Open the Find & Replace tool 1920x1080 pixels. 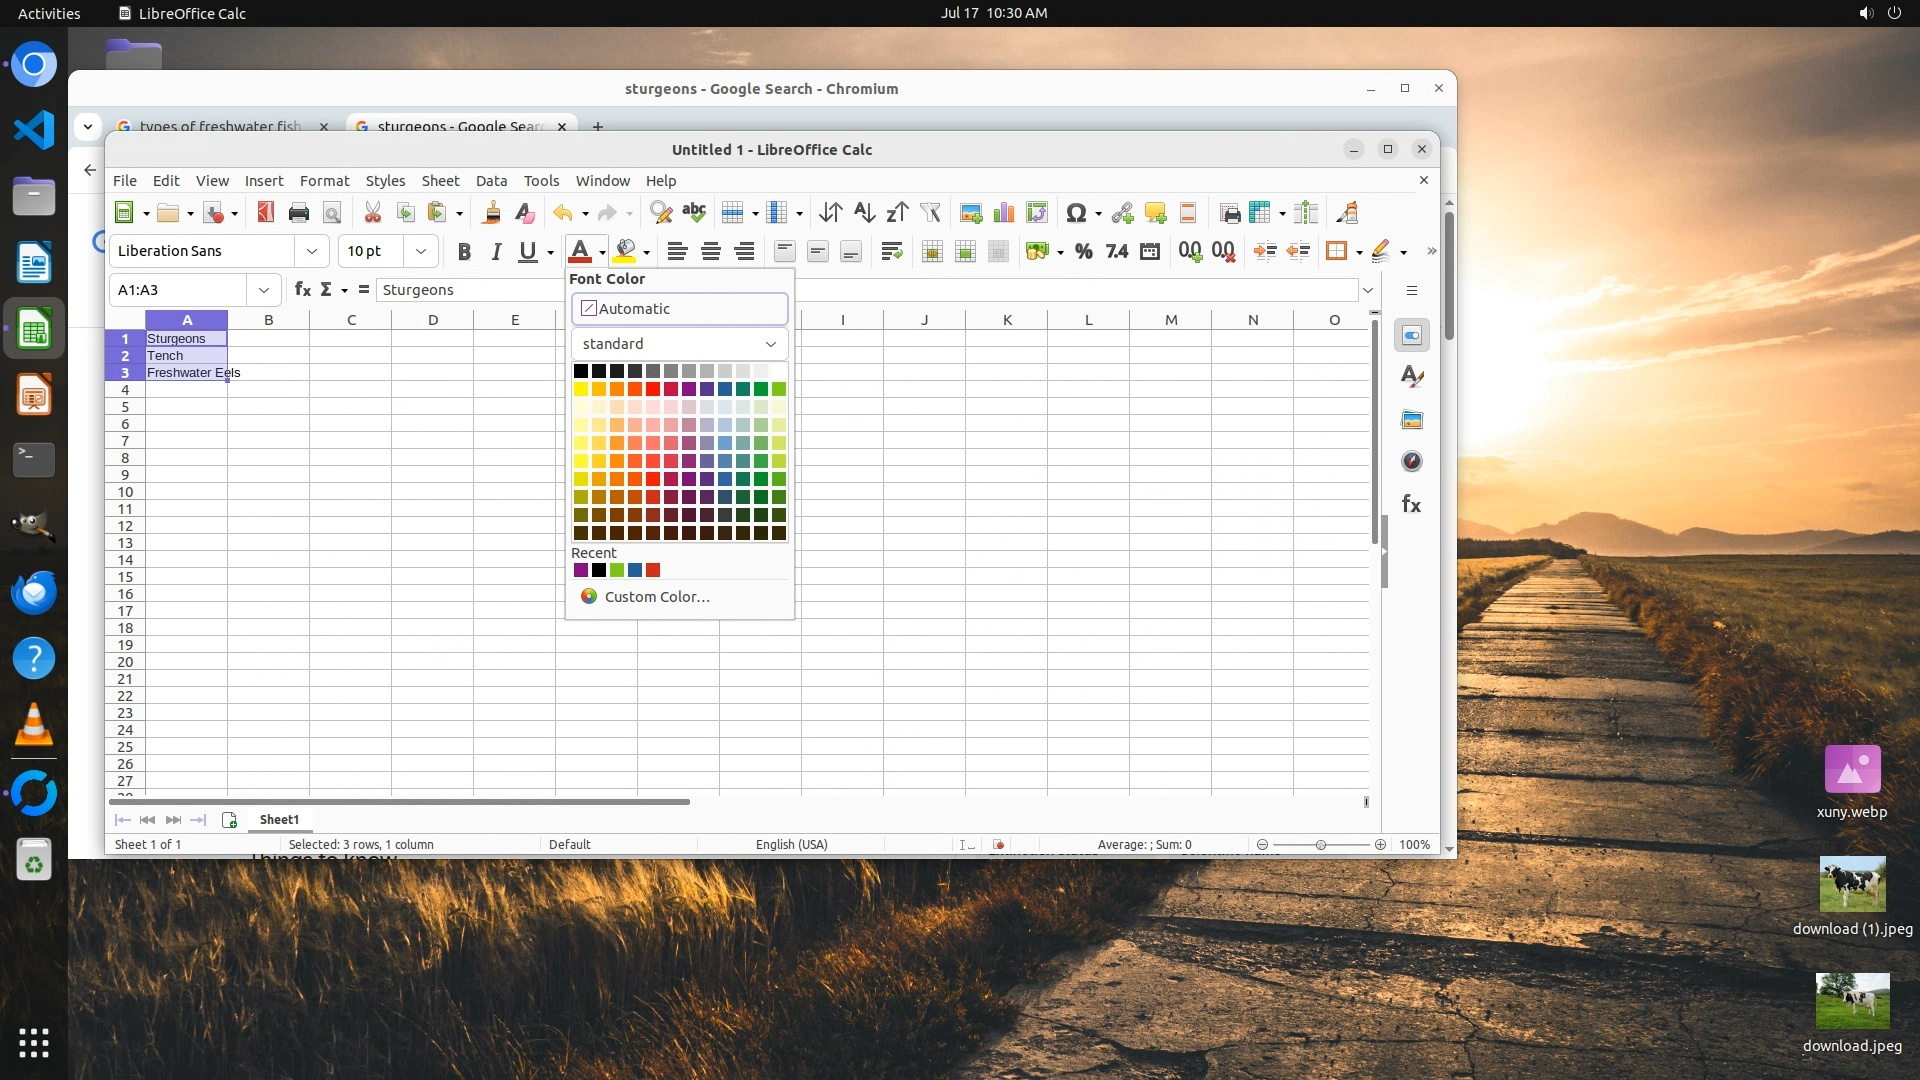[x=660, y=212]
